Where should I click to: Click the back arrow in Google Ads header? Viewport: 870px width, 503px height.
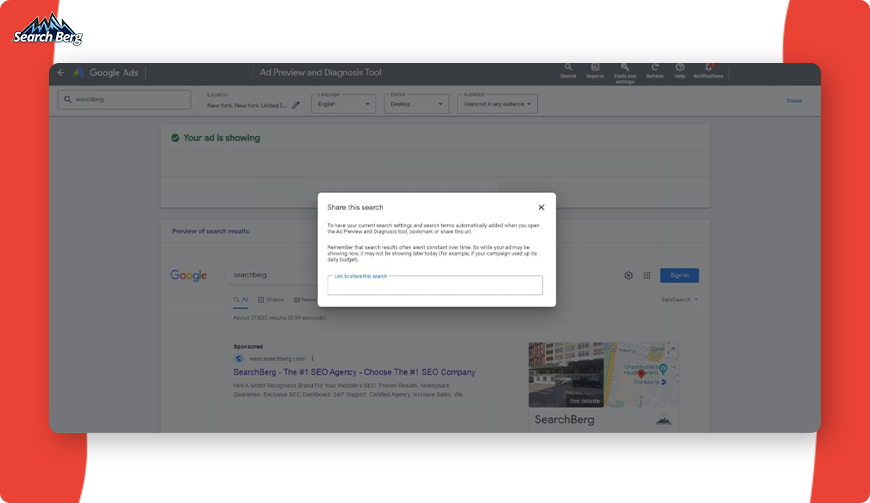click(60, 73)
